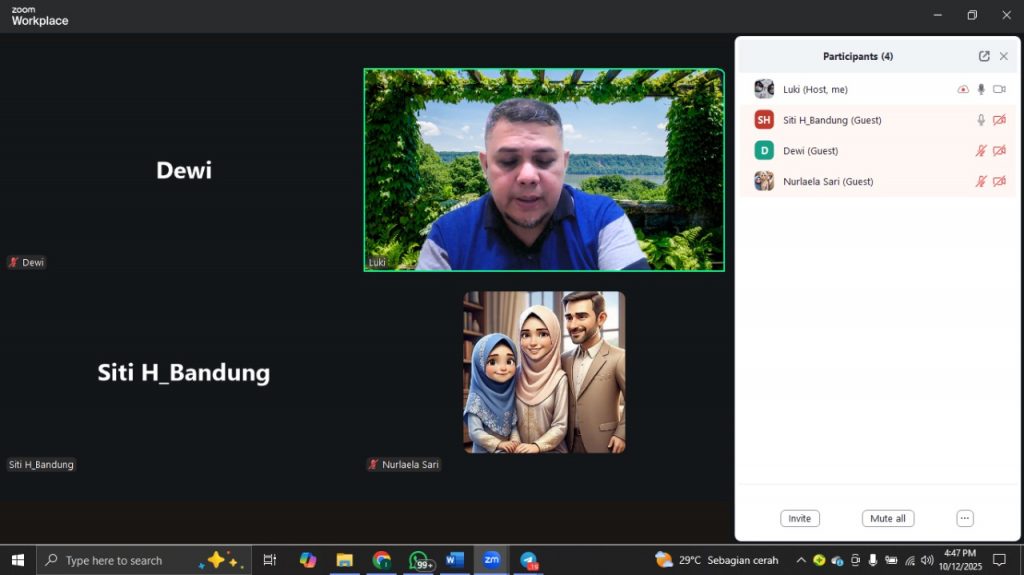Mute Luki's microphone in participants list
Screen dimensions: 1024x575
[981, 89]
